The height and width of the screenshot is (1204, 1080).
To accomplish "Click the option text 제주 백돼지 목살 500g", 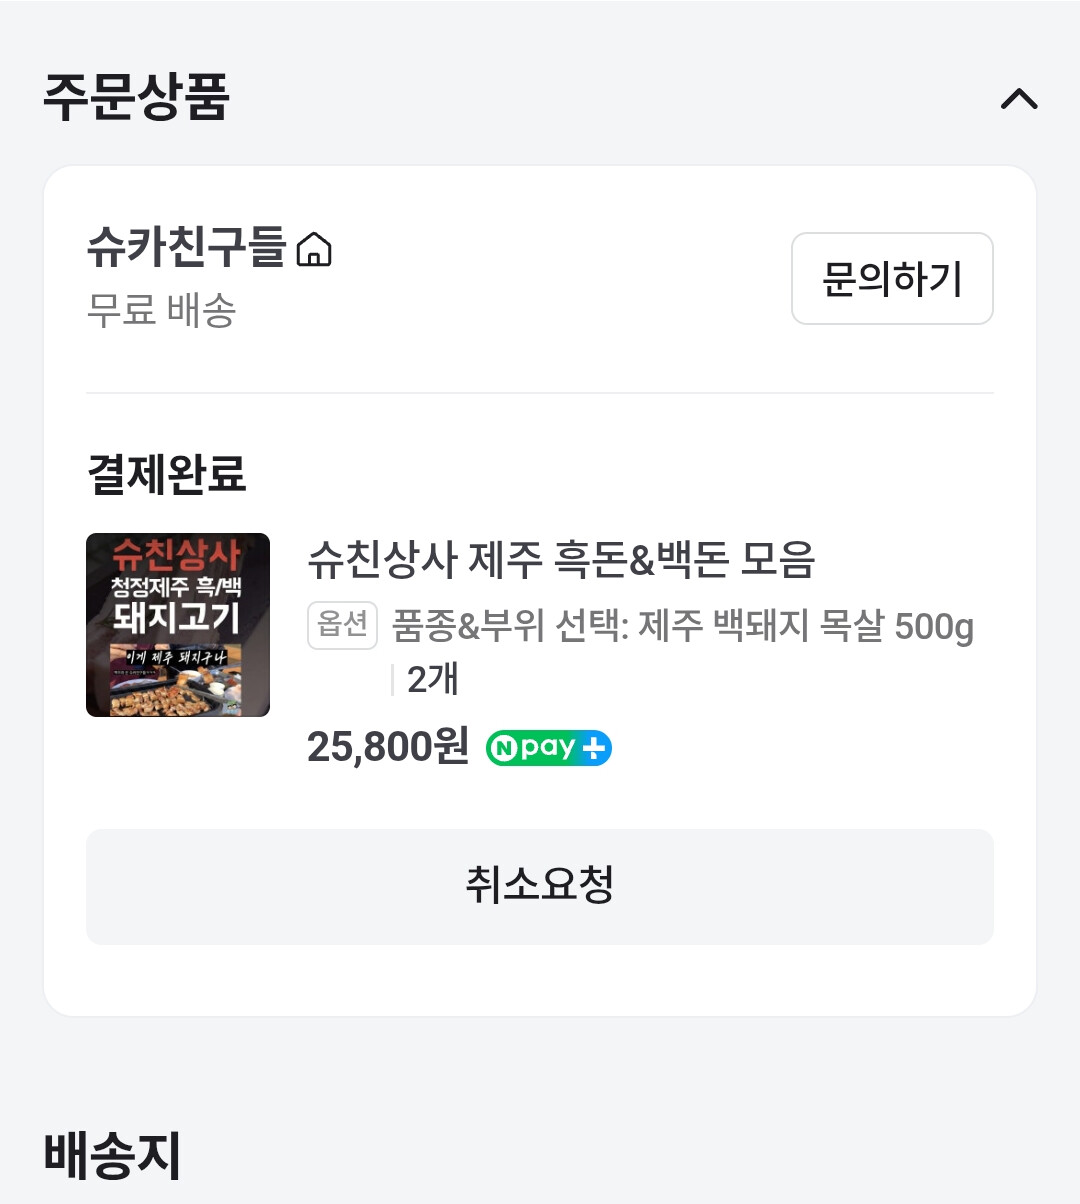I will tap(806, 626).
